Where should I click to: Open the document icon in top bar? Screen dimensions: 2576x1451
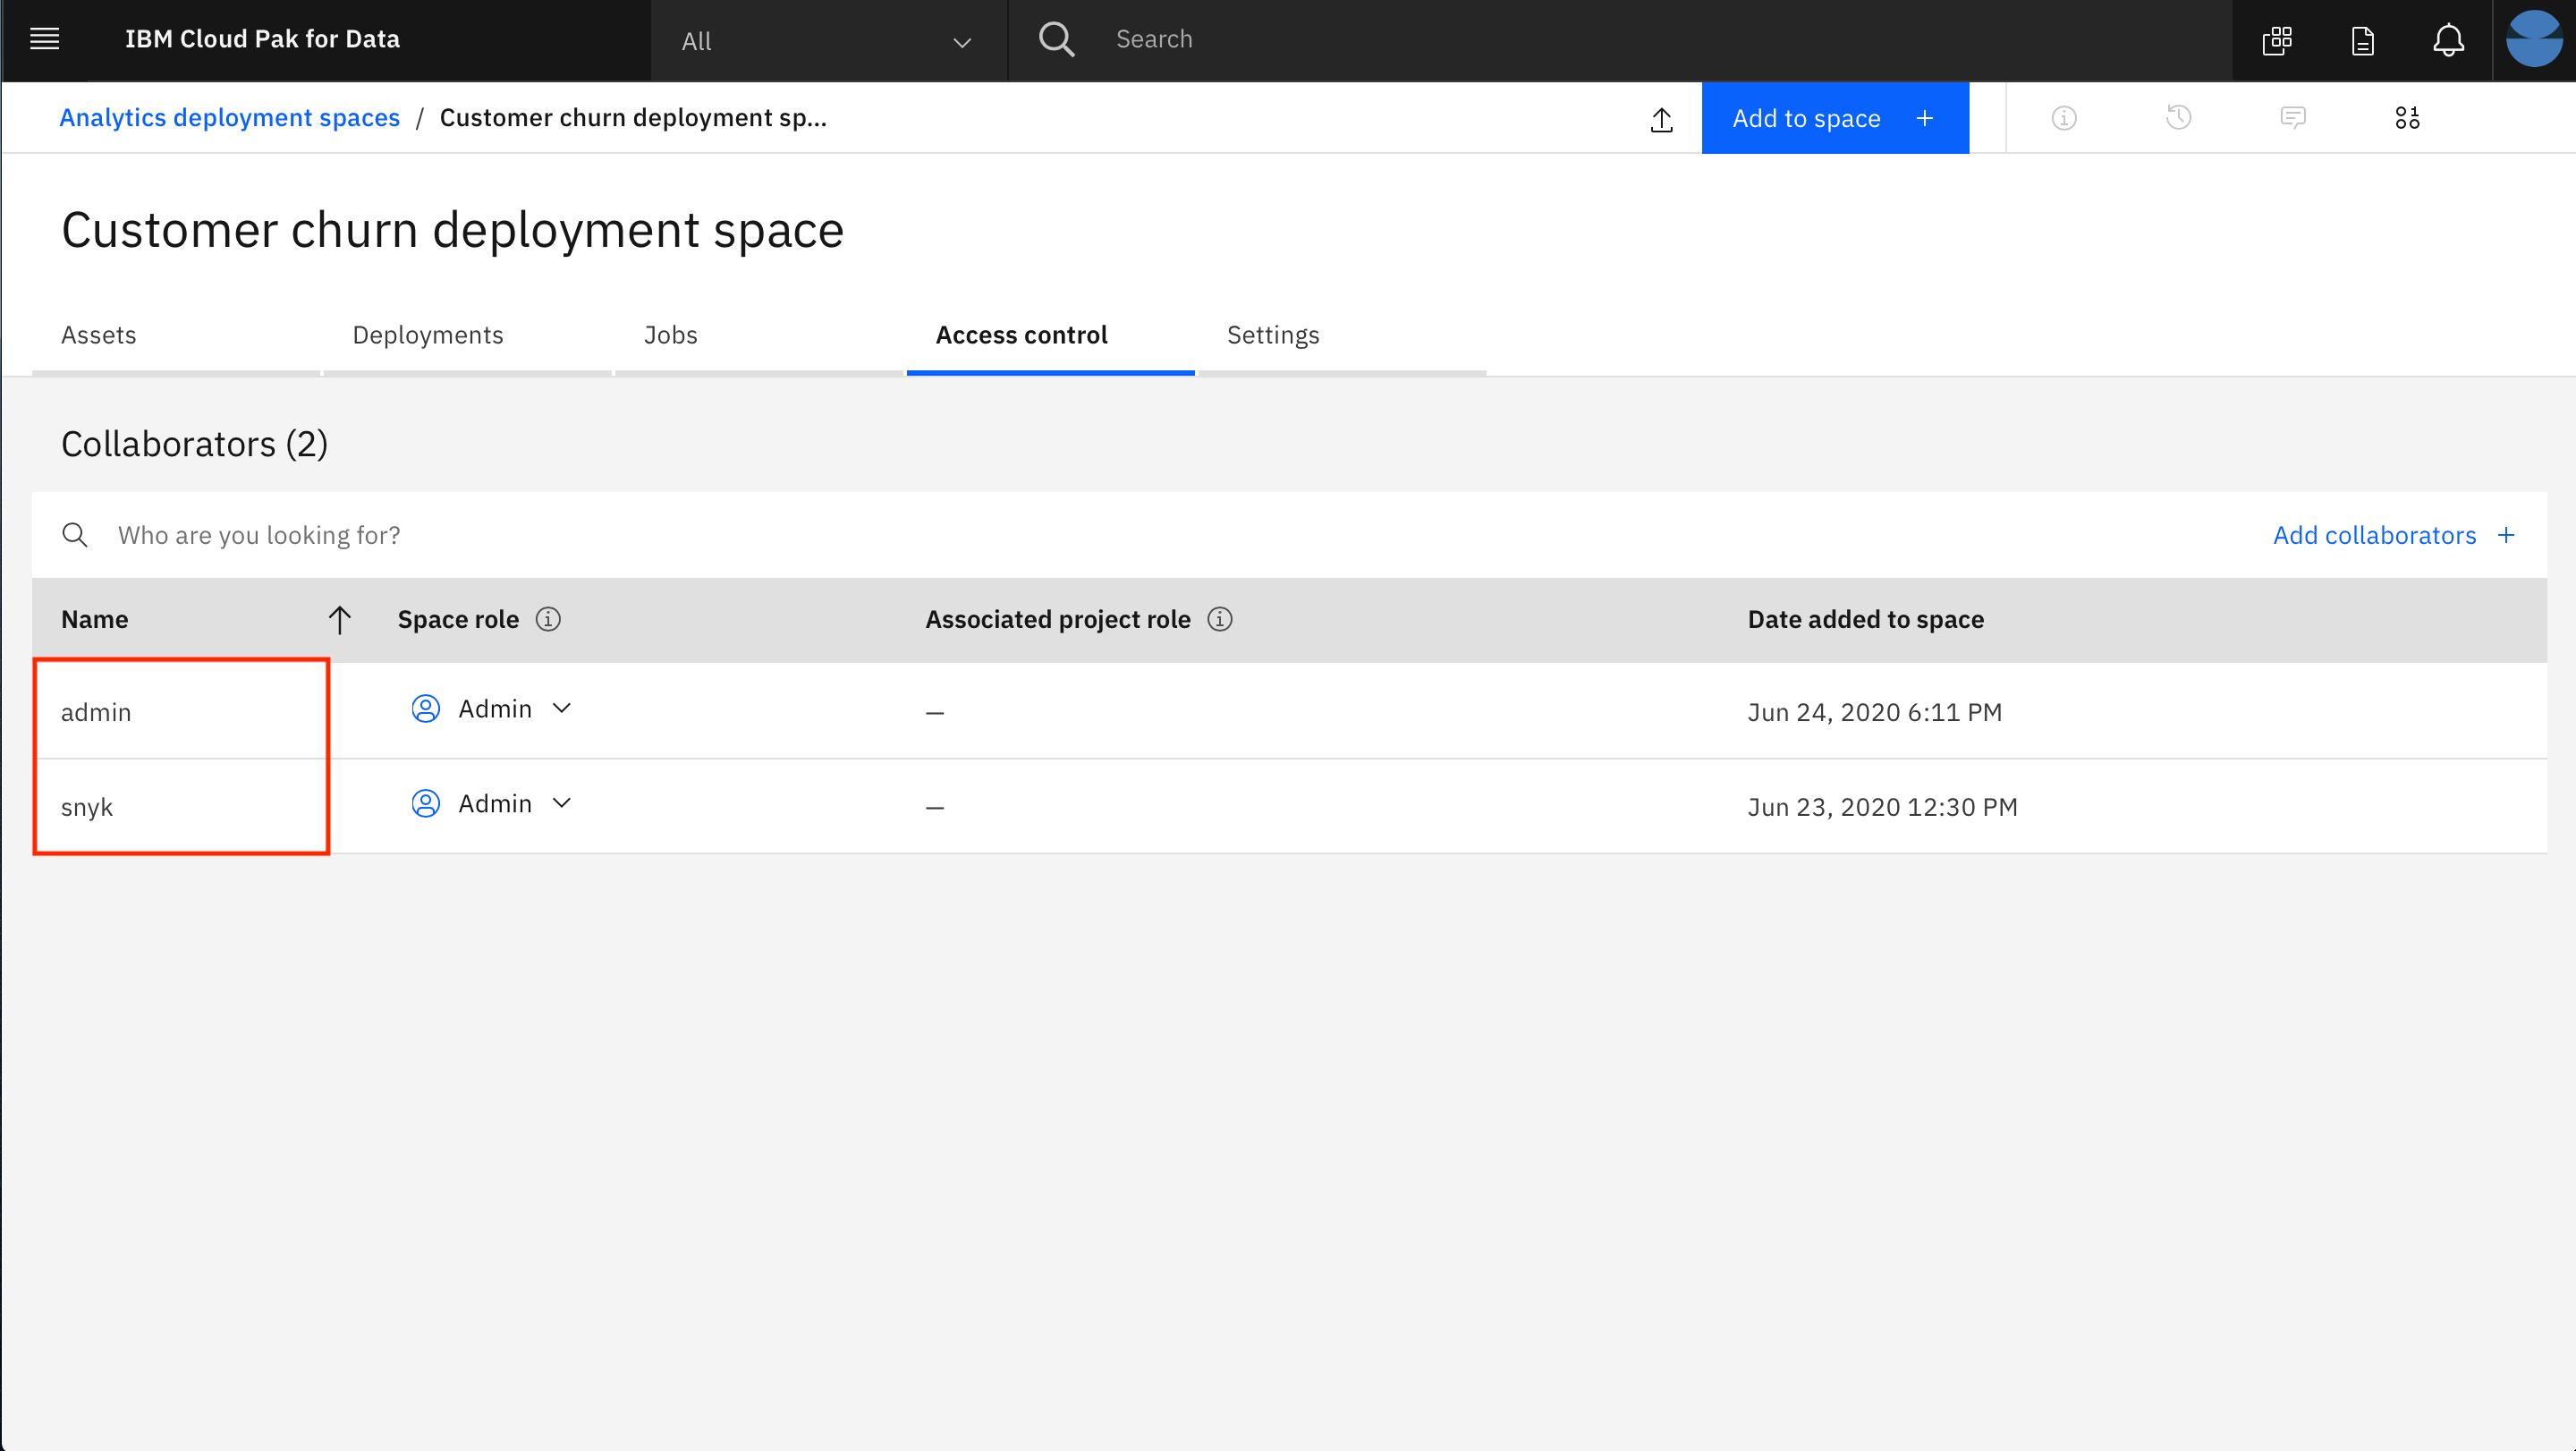[x=2362, y=41]
